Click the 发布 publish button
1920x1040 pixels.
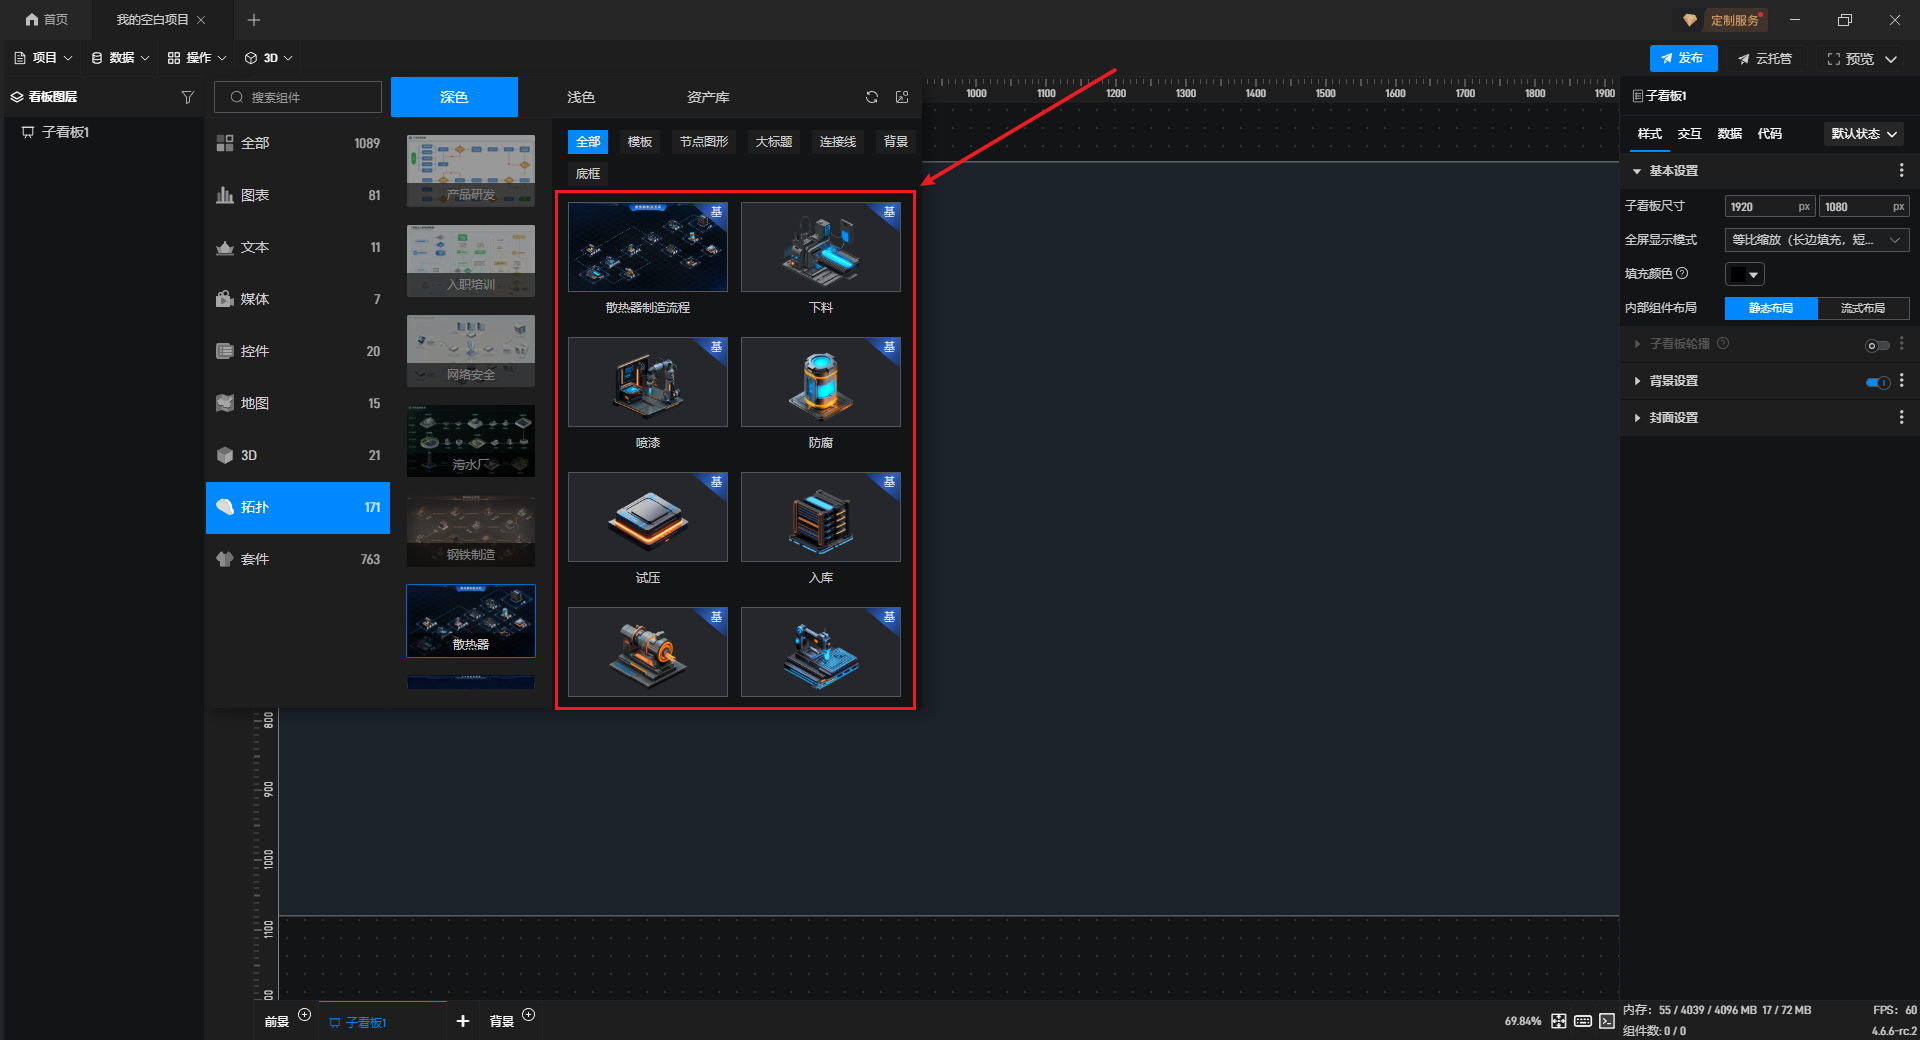coord(1683,58)
